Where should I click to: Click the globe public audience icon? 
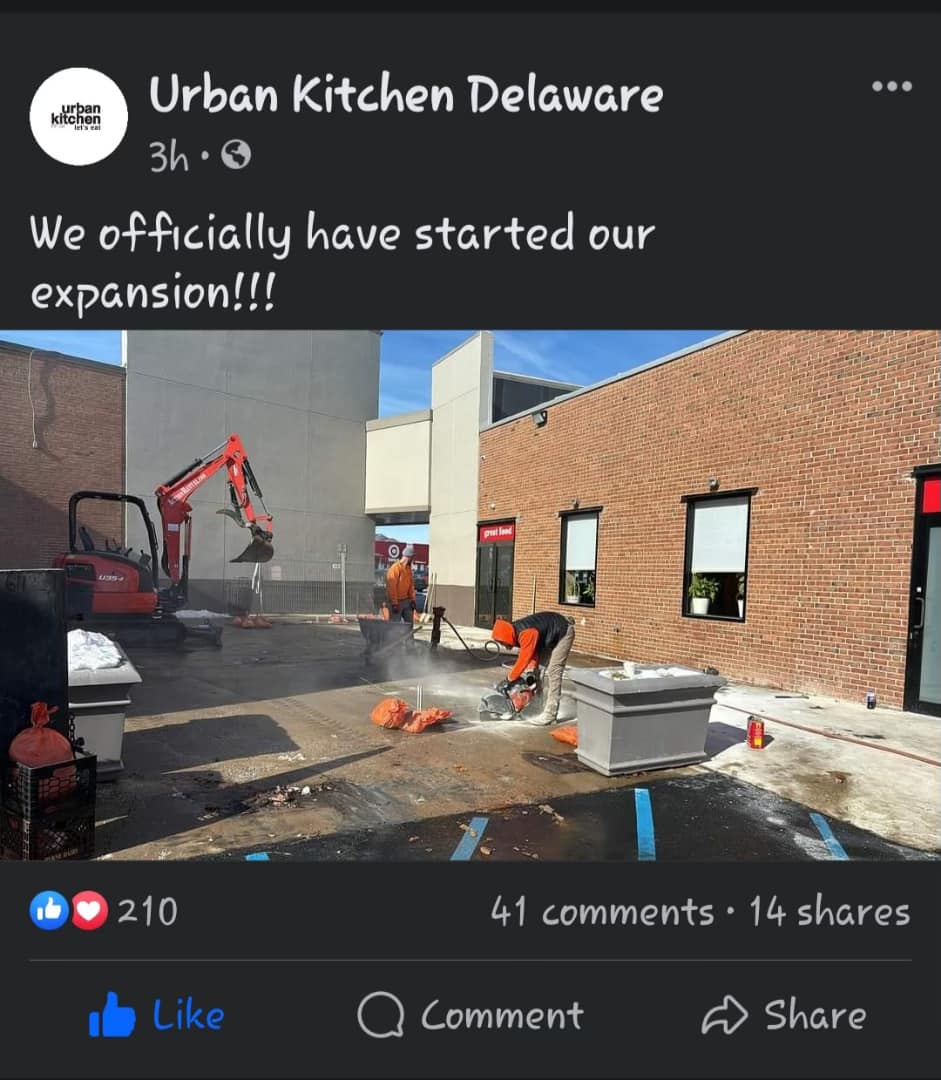coord(236,155)
